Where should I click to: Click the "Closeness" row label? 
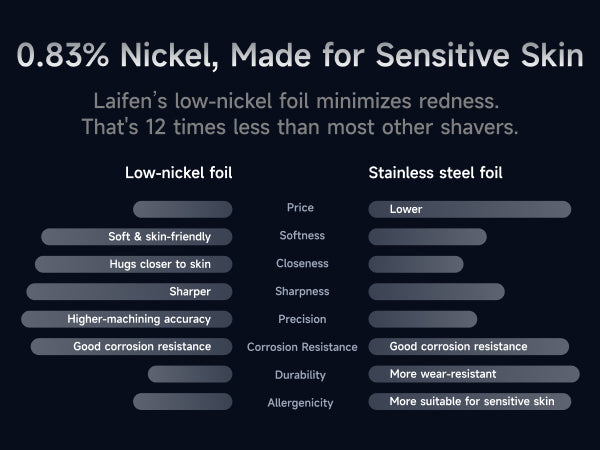pyautogui.click(x=300, y=264)
